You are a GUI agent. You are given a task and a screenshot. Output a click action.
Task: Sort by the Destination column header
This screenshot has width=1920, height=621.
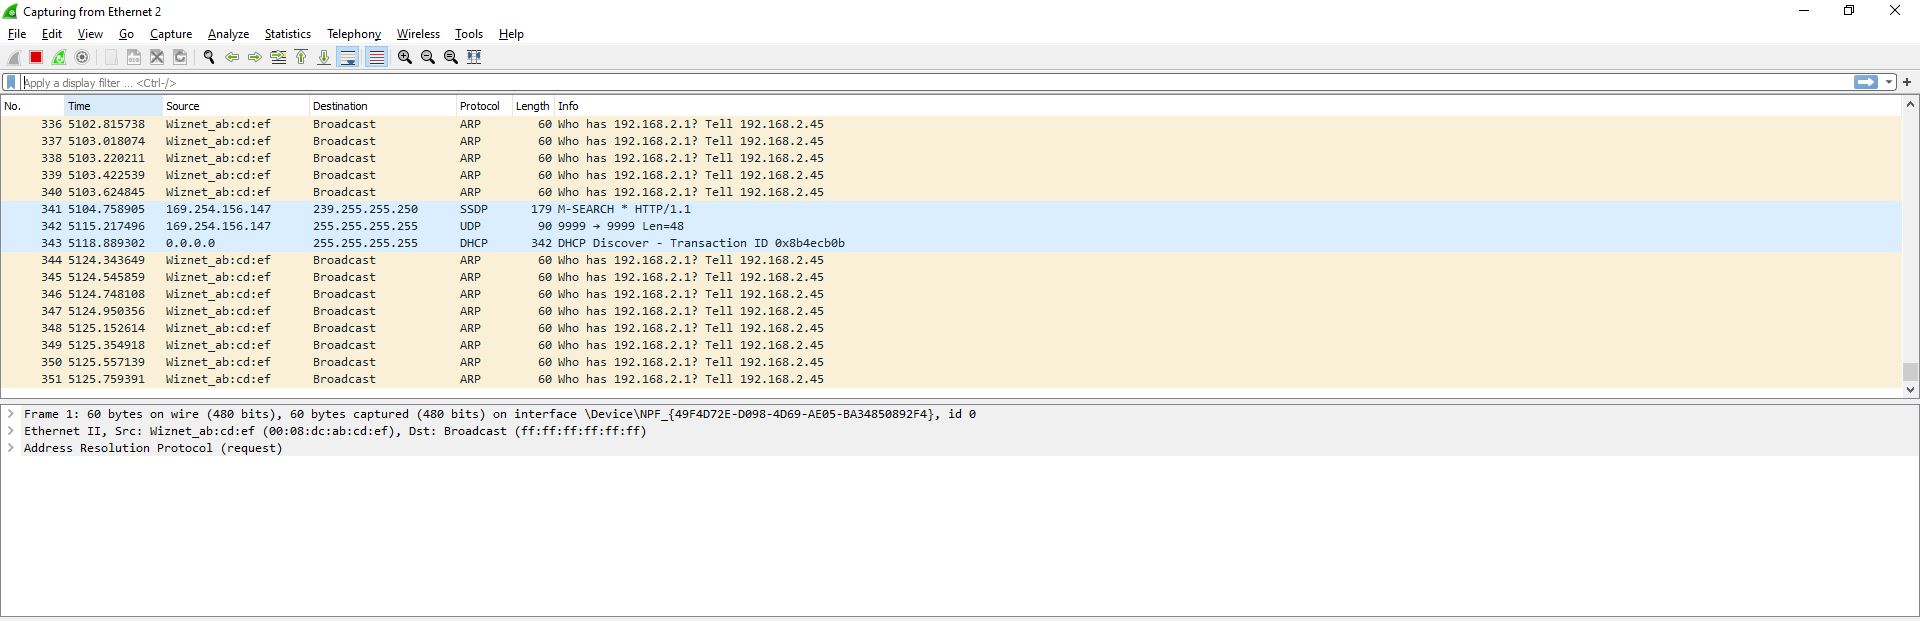click(383, 106)
